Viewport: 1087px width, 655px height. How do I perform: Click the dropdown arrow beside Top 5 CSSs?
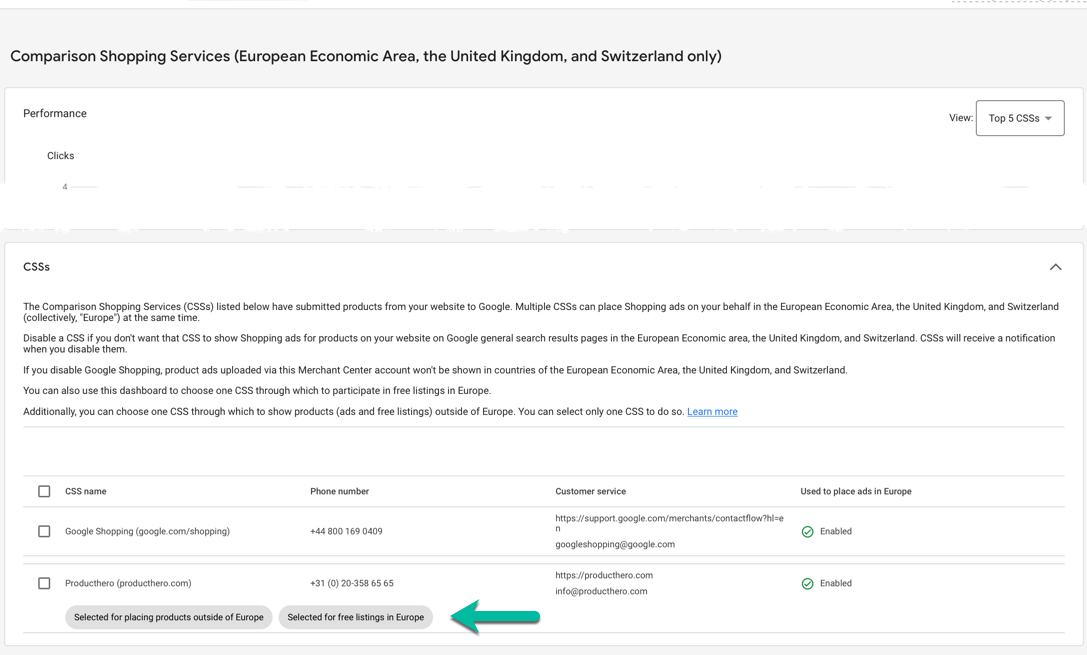1048,119
